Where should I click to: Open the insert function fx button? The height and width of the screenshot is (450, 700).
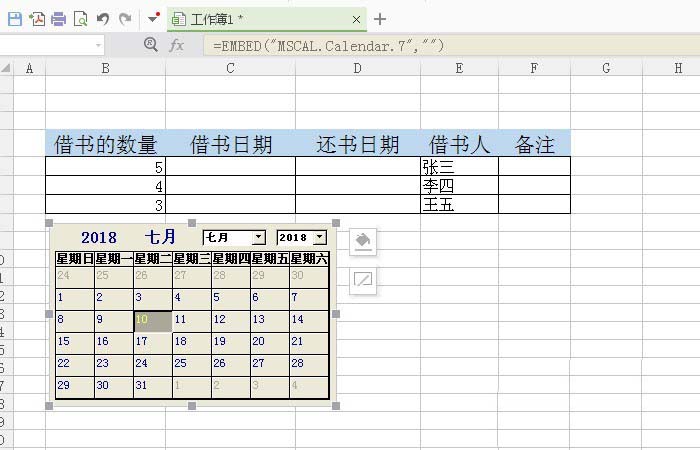[176, 45]
